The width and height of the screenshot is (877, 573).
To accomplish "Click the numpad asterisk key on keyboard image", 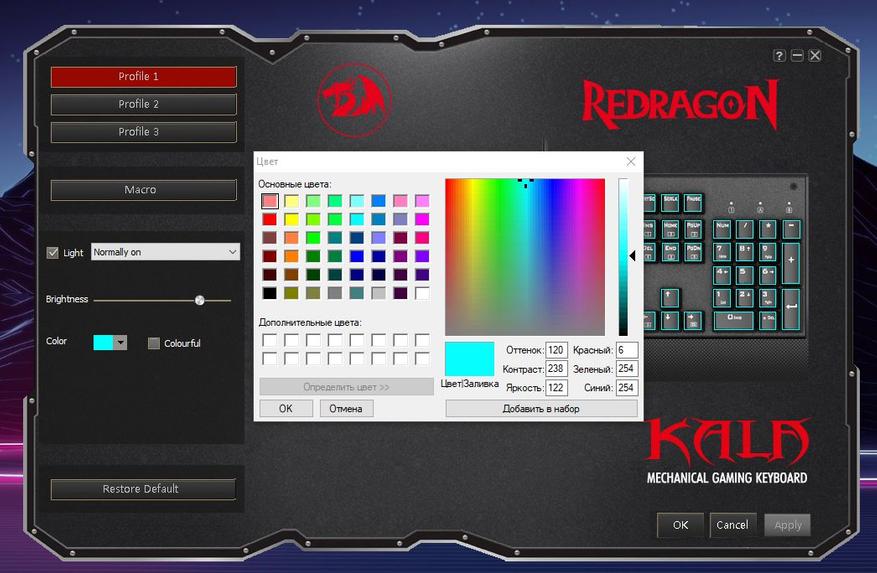I will click(768, 229).
